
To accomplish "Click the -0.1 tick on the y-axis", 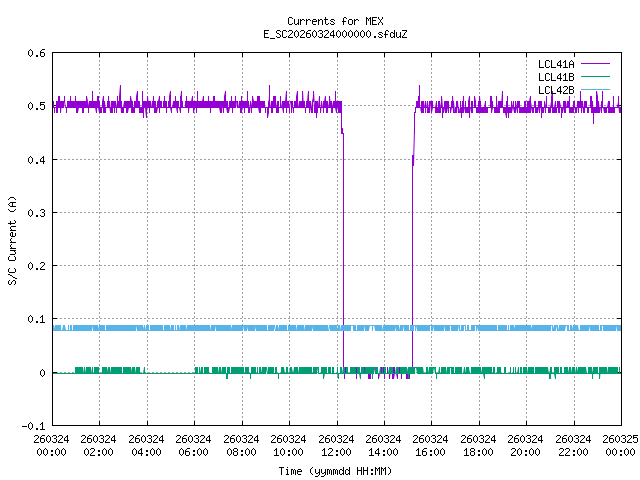I will coord(33,426).
